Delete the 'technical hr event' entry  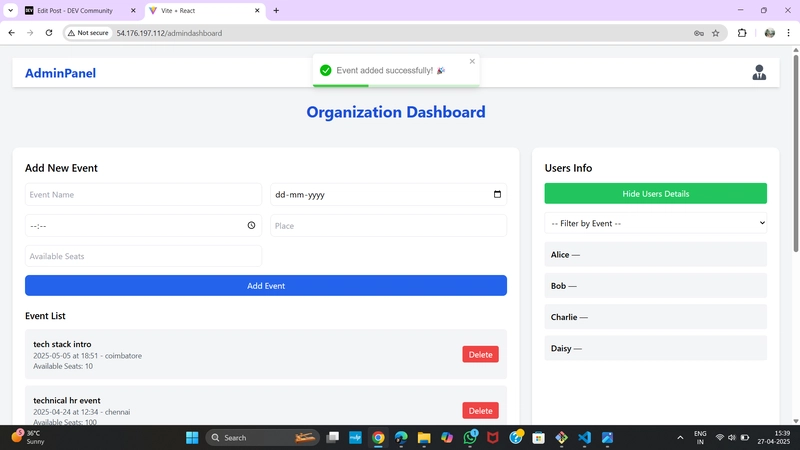tap(480, 411)
